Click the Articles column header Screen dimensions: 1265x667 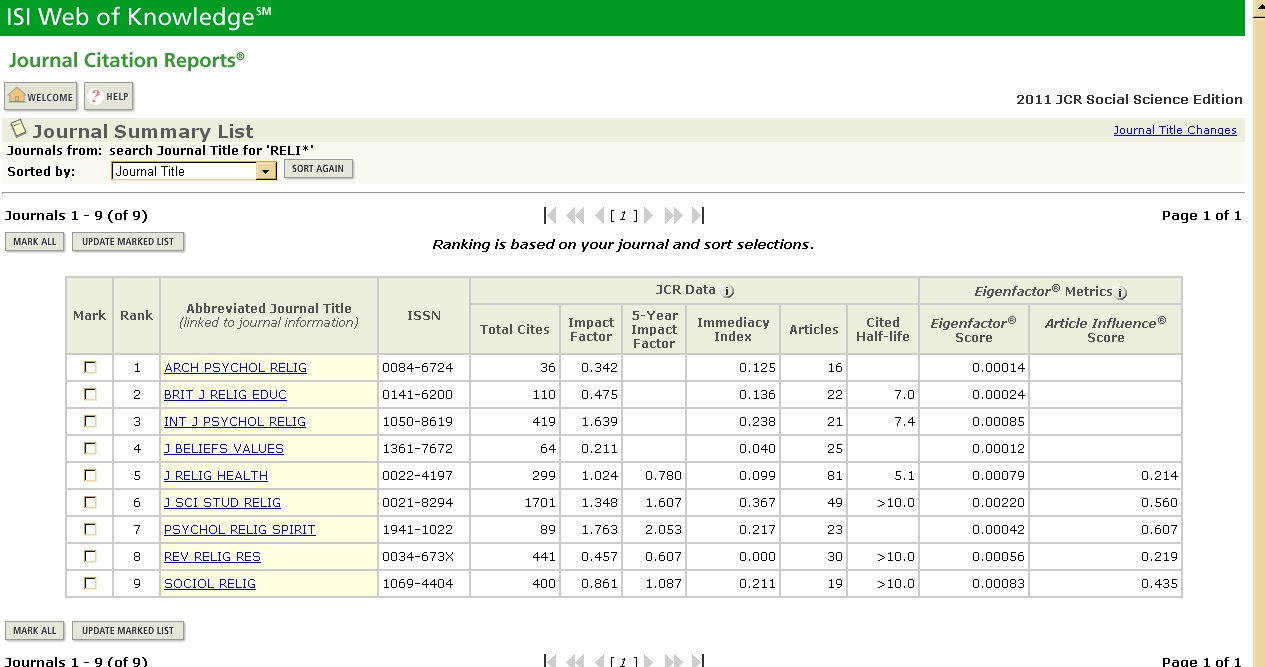814,330
